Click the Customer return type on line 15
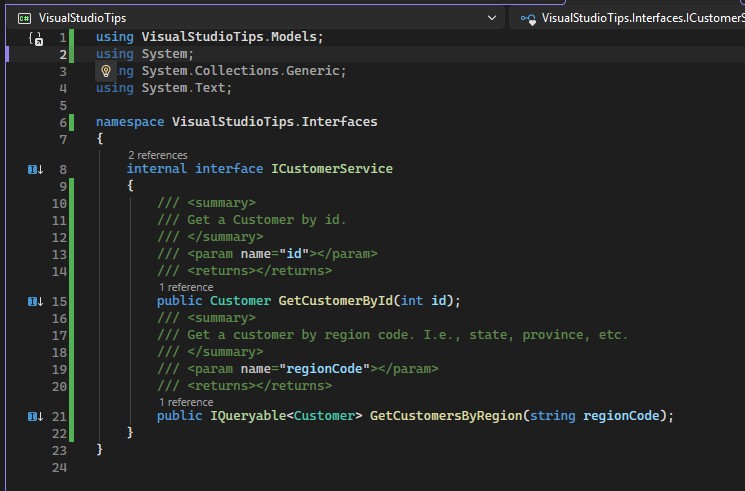Viewport: 745px width, 491px height. pyautogui.click(x=240, y=301)
